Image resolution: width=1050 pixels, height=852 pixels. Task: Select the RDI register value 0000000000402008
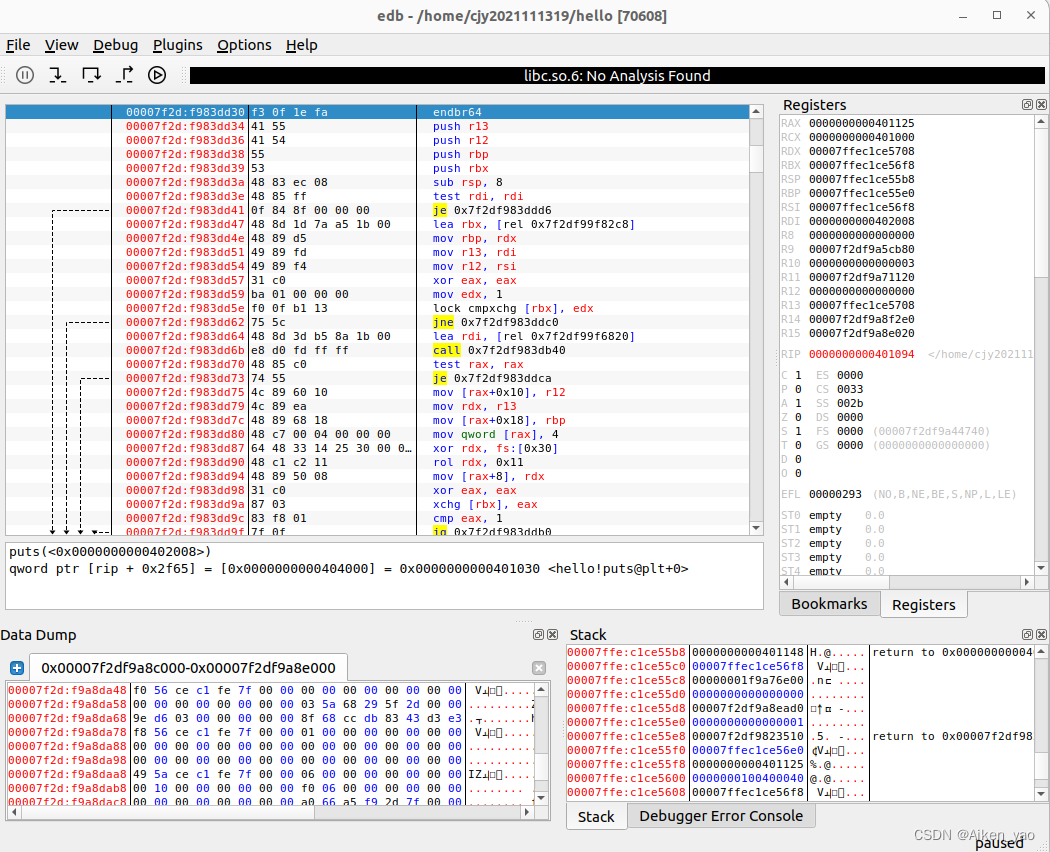(861, 221)
